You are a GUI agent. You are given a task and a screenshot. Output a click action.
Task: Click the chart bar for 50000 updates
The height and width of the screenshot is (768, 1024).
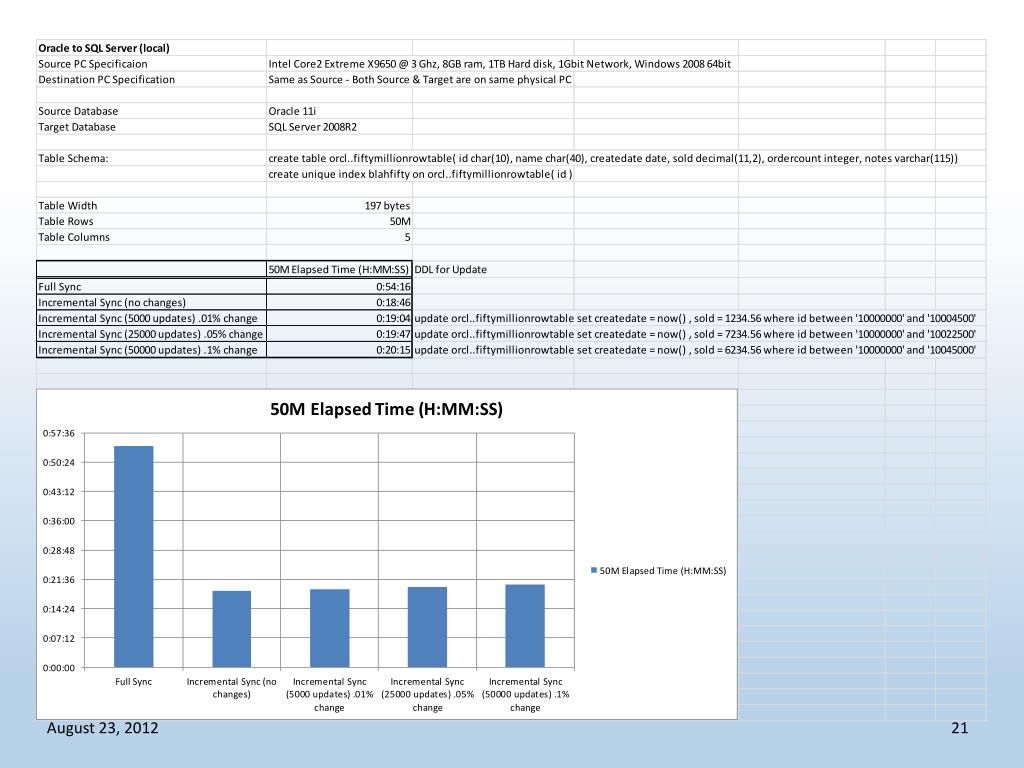click(x=525, y=626)
